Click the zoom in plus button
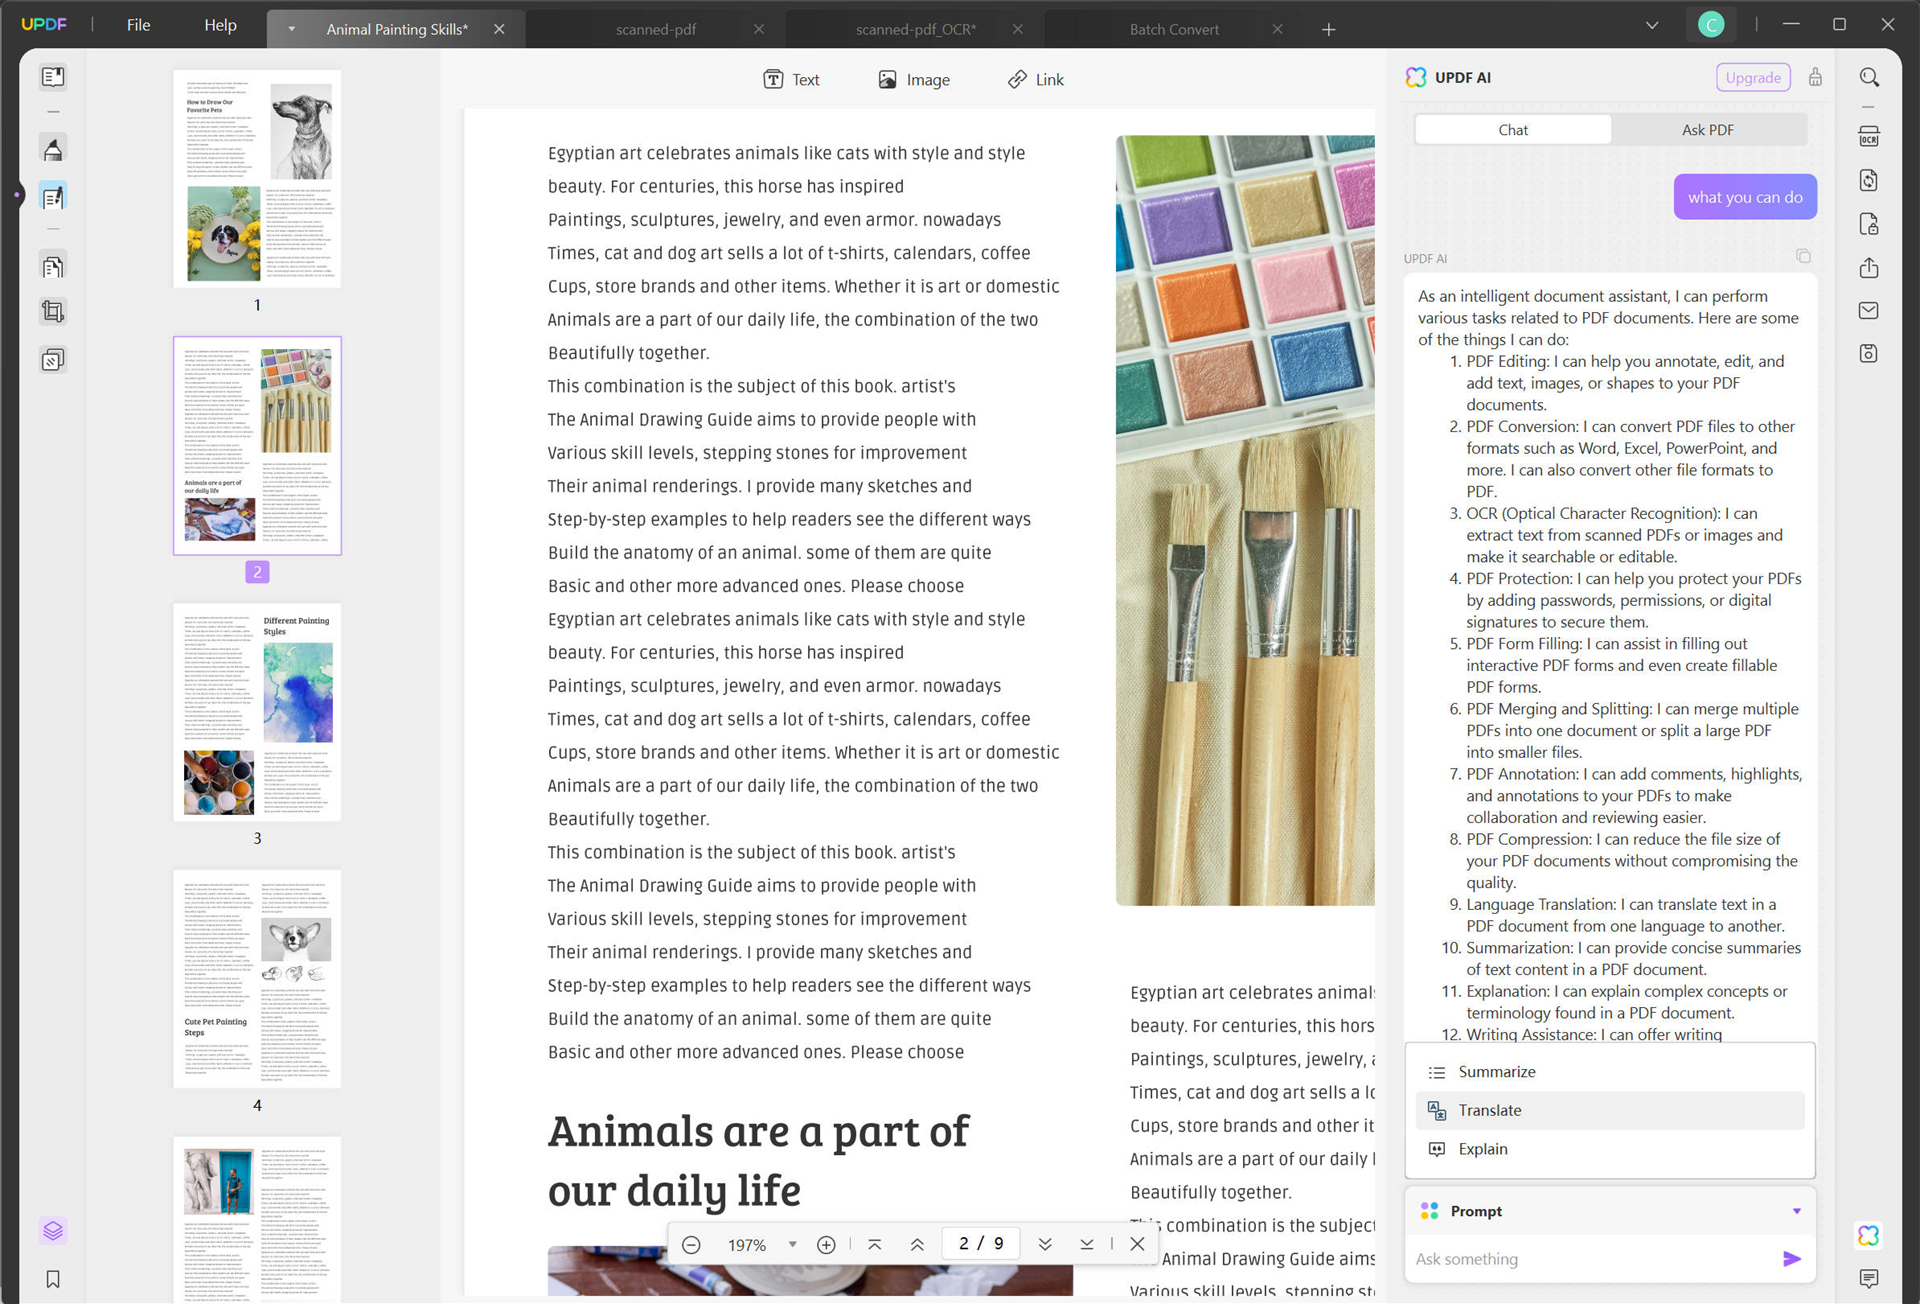 [x=826, y=1244]
